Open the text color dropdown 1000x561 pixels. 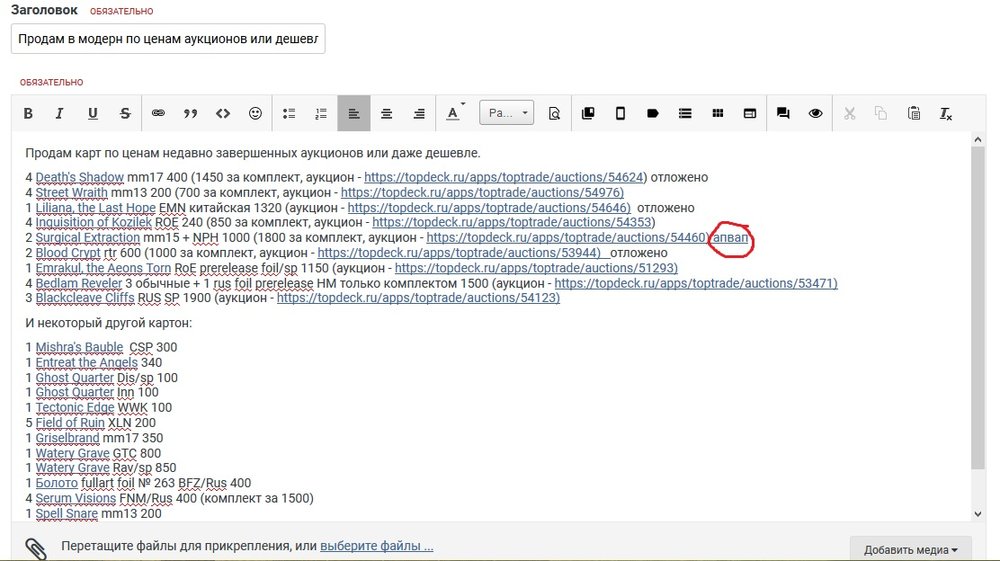point(455,114)
